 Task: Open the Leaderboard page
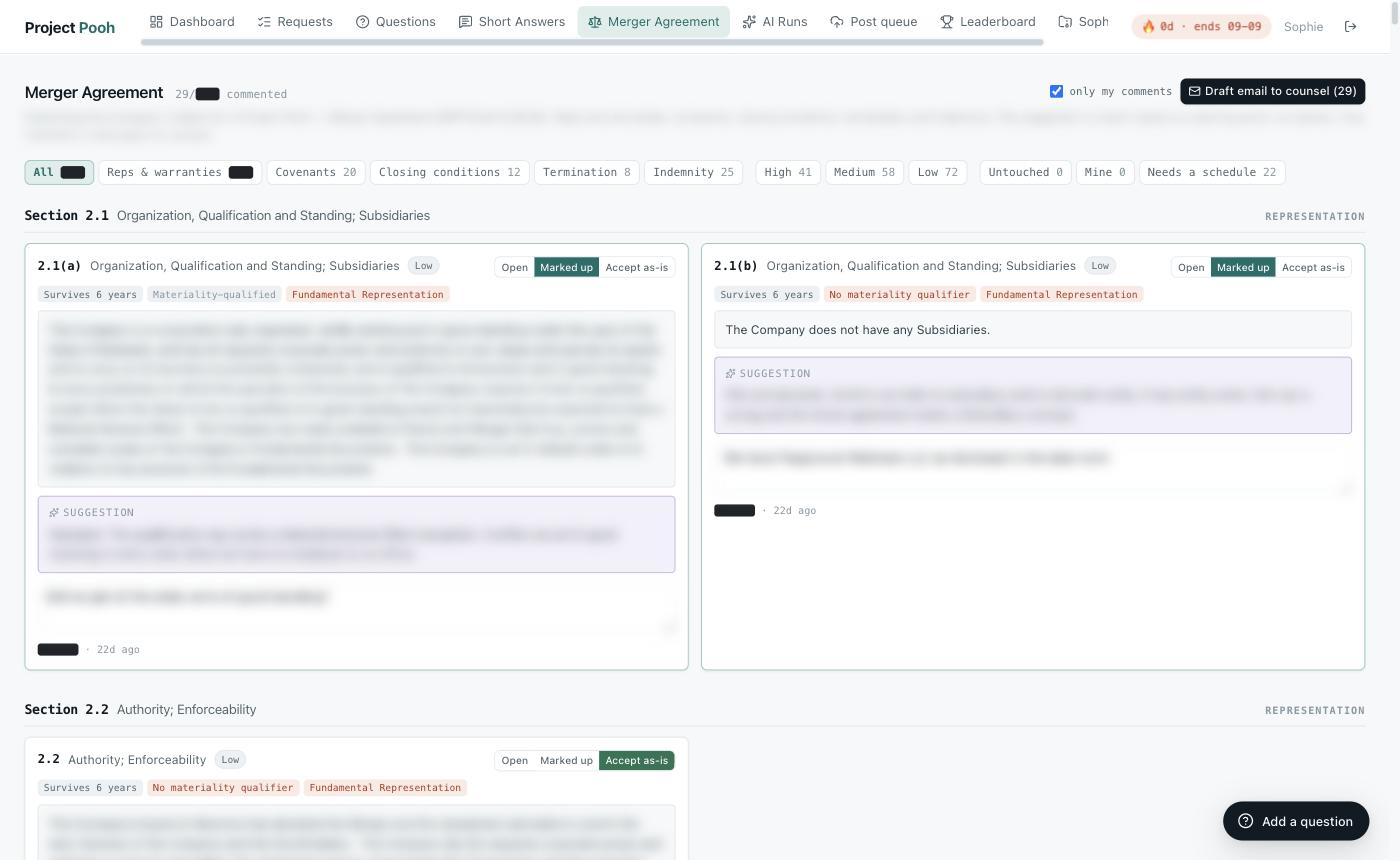point(988,21)
